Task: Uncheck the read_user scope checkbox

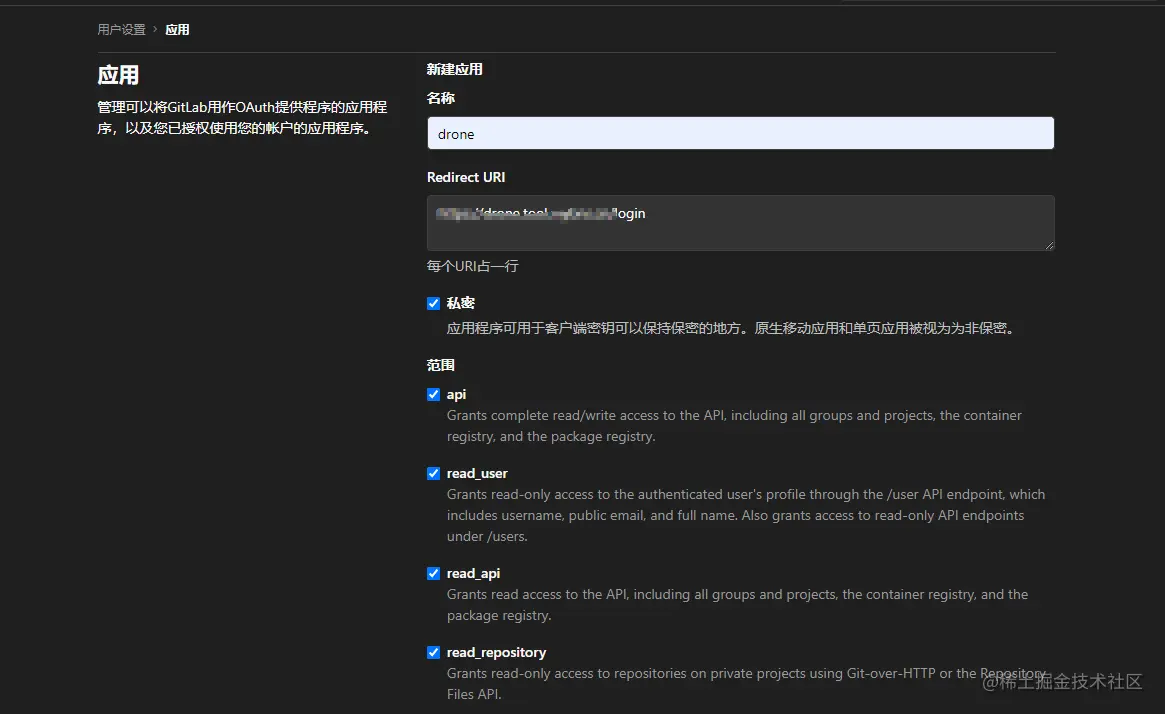Action: [433, 473]
